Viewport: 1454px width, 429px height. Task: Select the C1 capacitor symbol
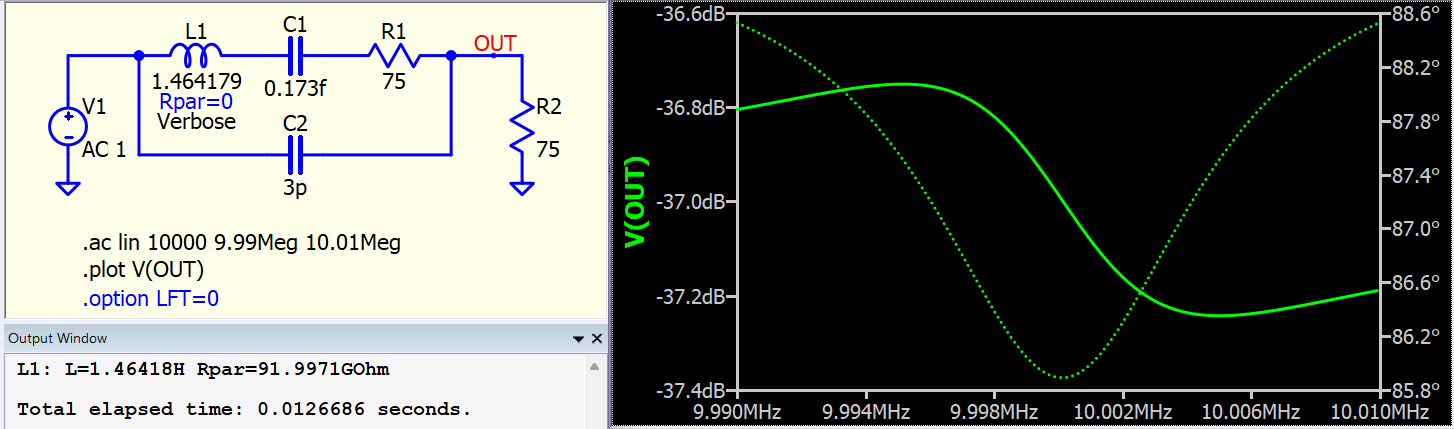296,56
